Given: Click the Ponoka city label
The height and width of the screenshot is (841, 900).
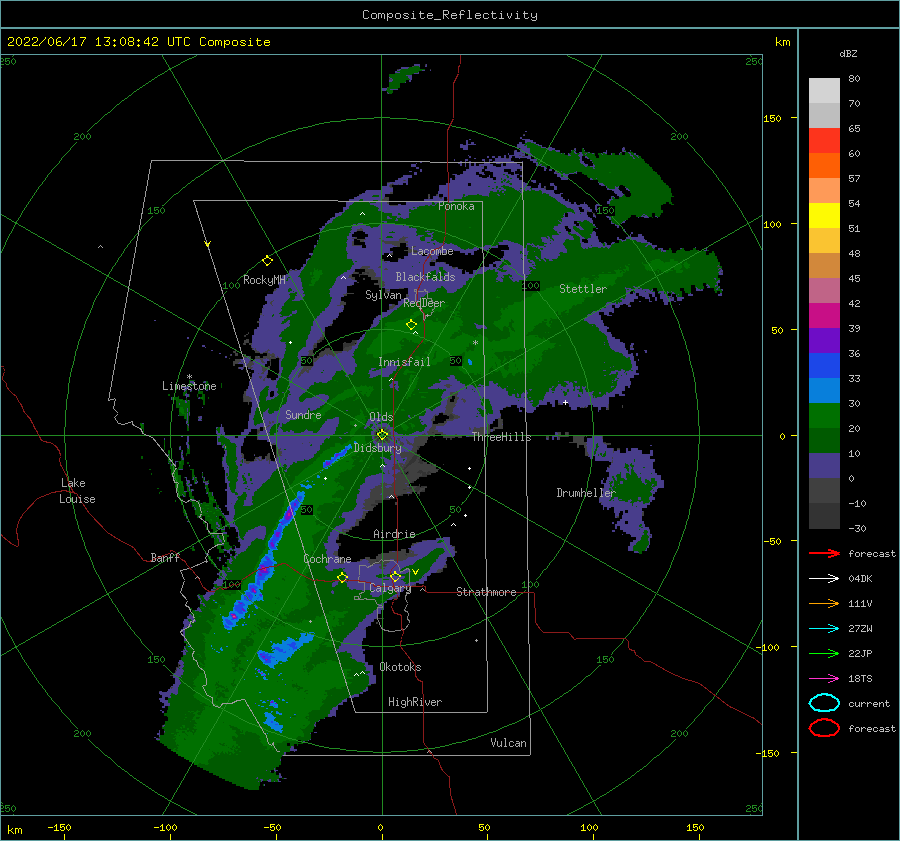Looking at the screenshot, I should coord(456,206).
